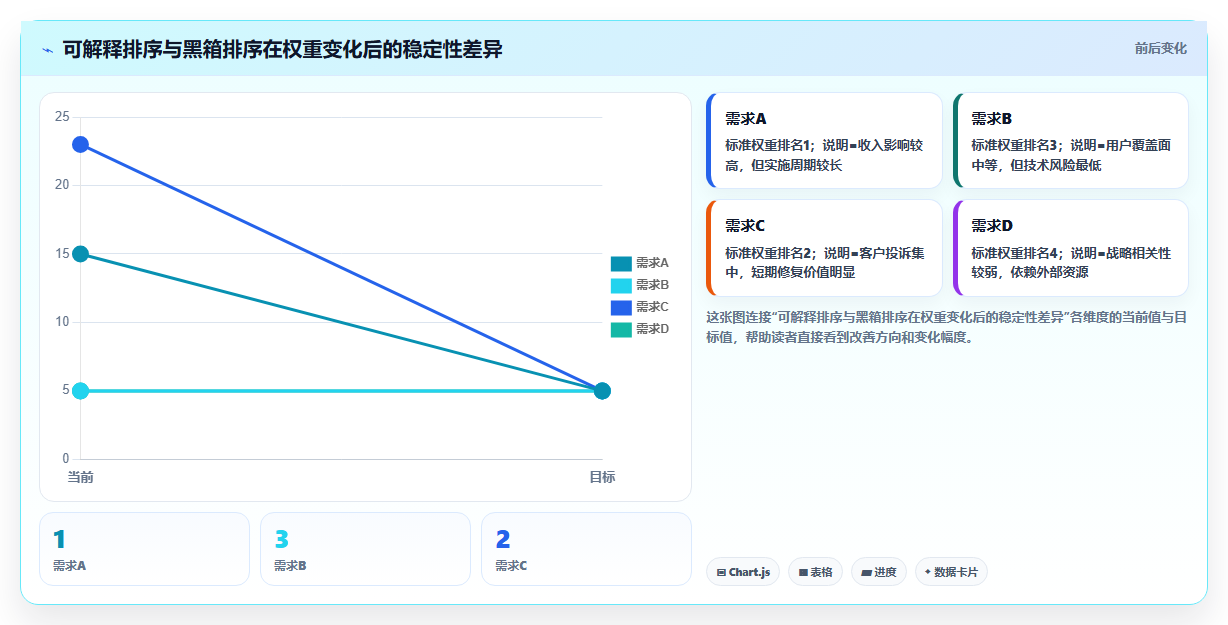Select the stat card showing 1 需求A

click(144, 549)
